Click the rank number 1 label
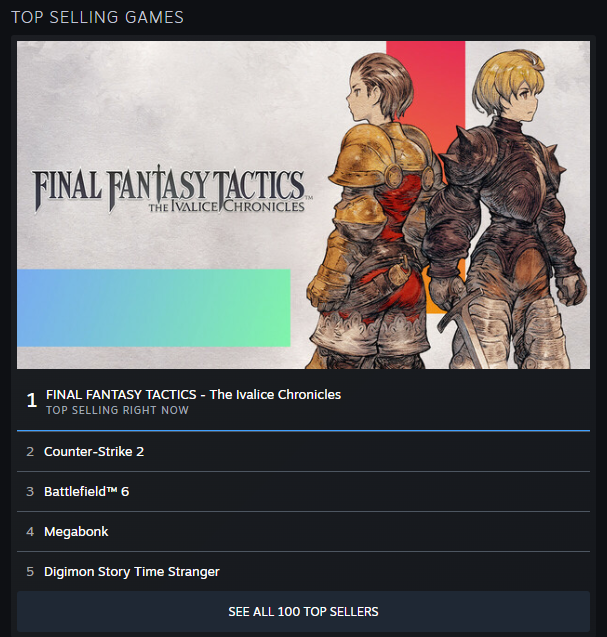This screenshot has height=637, width=607. (32, 401)
